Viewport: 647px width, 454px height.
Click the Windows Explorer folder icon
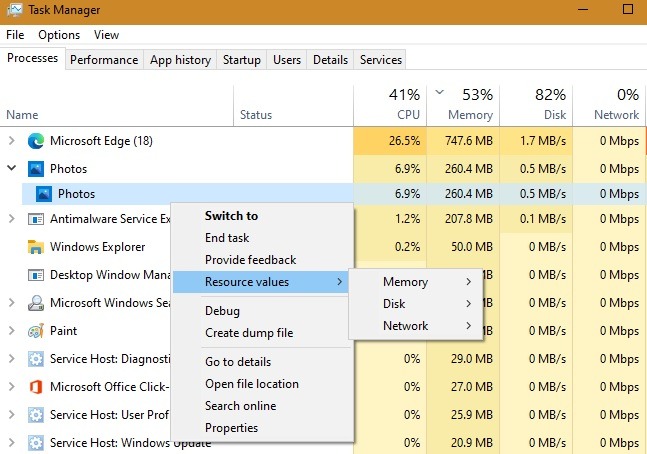point(36,247)
